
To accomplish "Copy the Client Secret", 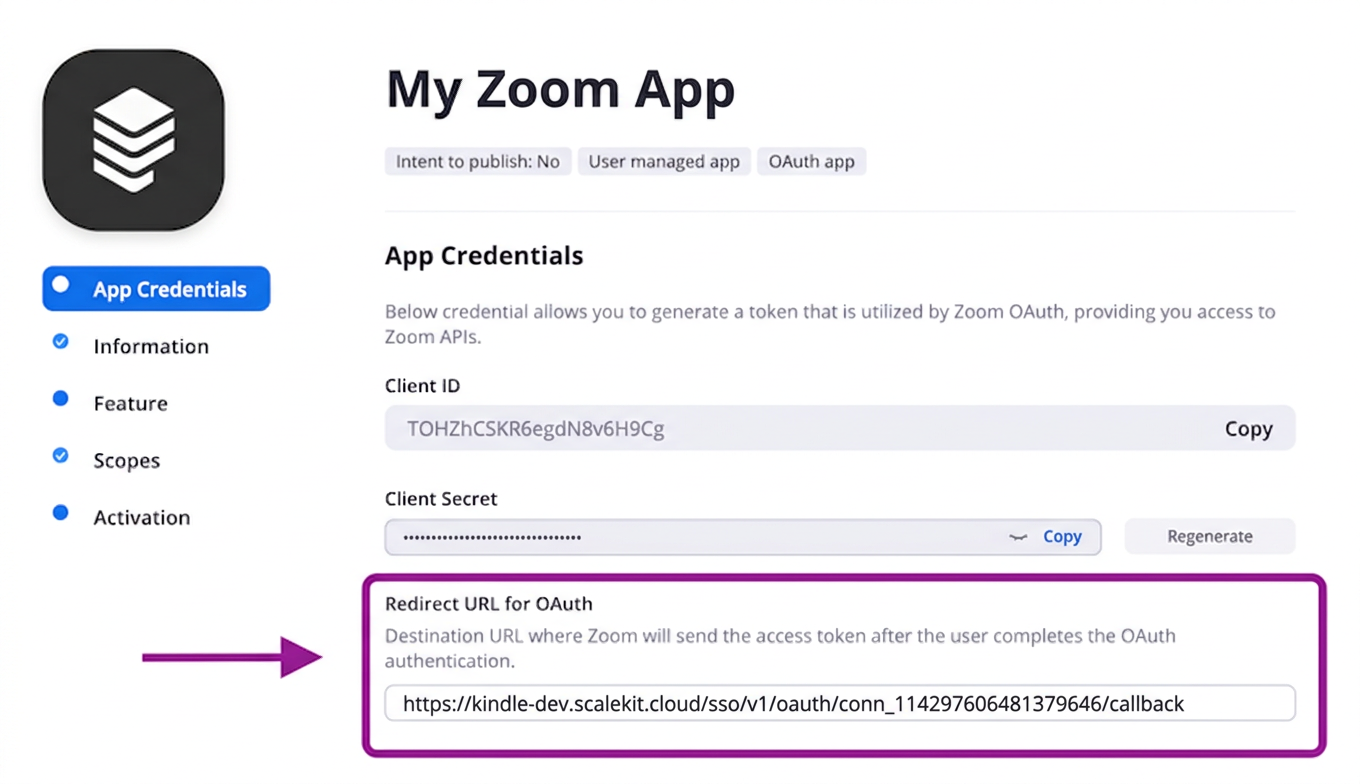I will coord(1062,536).
